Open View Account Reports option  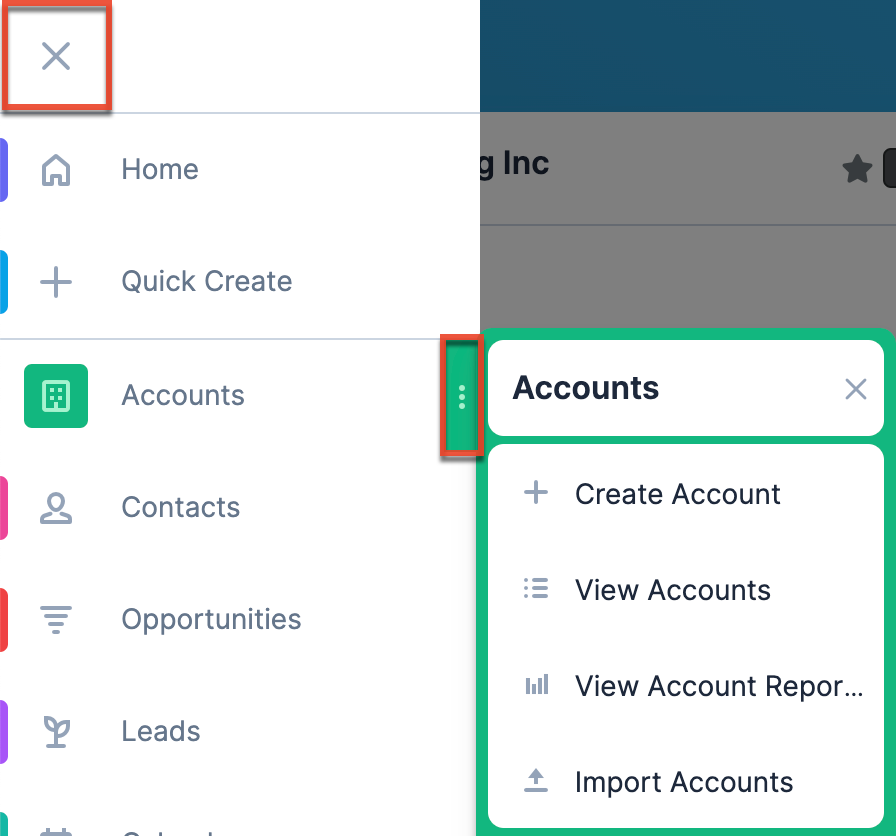pyautogui.click(x=717, y=686)
